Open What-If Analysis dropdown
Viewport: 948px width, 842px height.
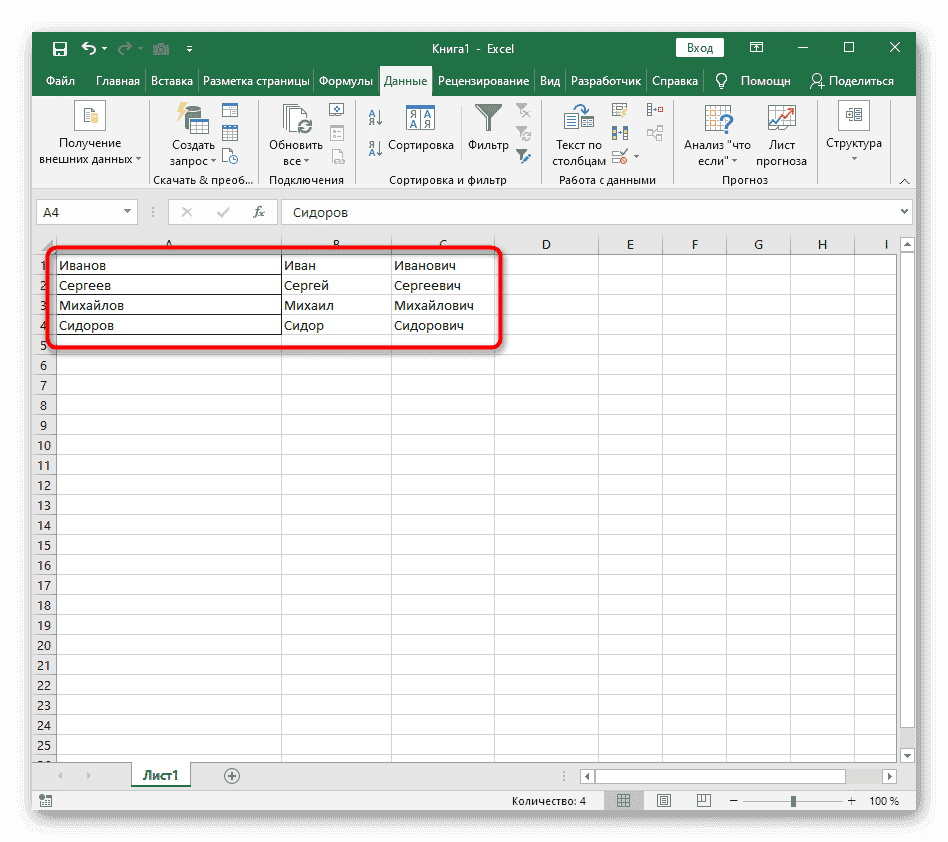pyautogui.click(x=717, y=135)
